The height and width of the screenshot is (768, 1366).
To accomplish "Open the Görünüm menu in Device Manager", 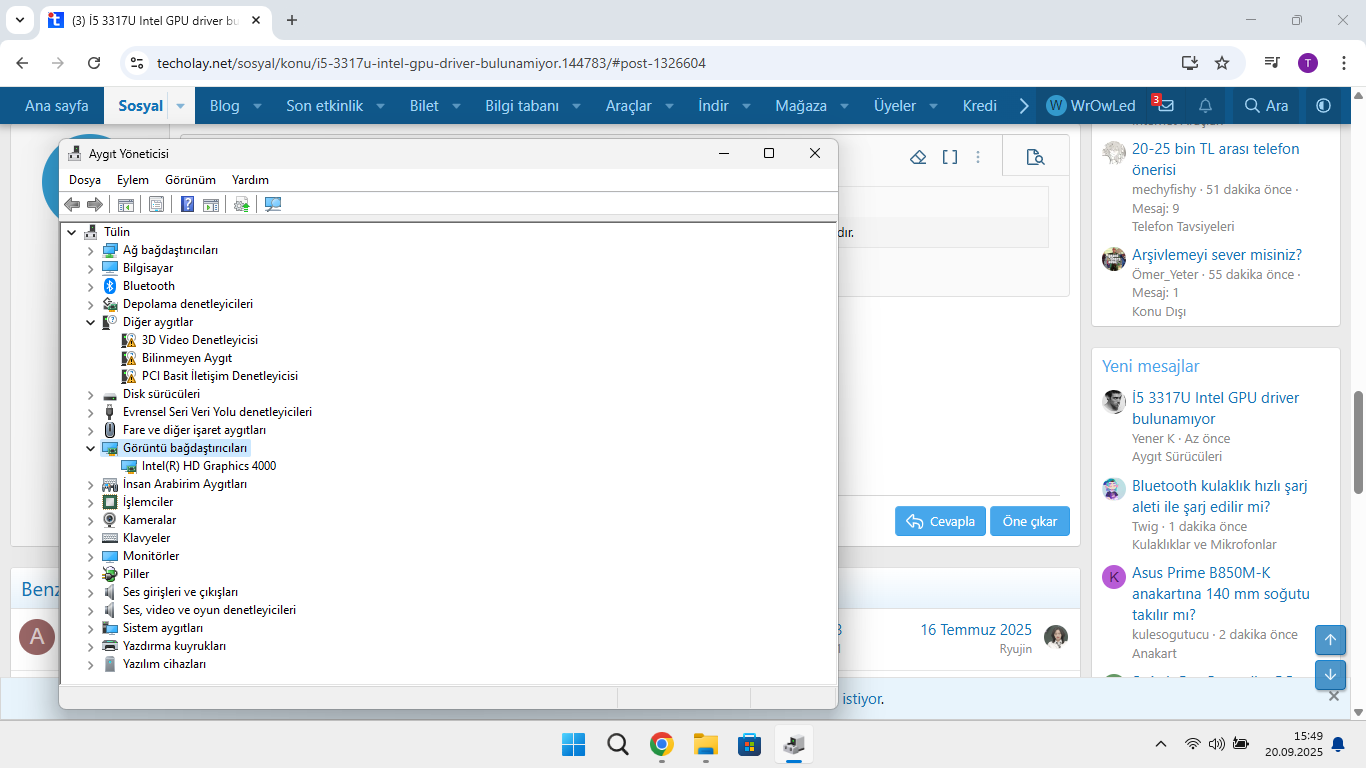I will (x=190, y=180).
